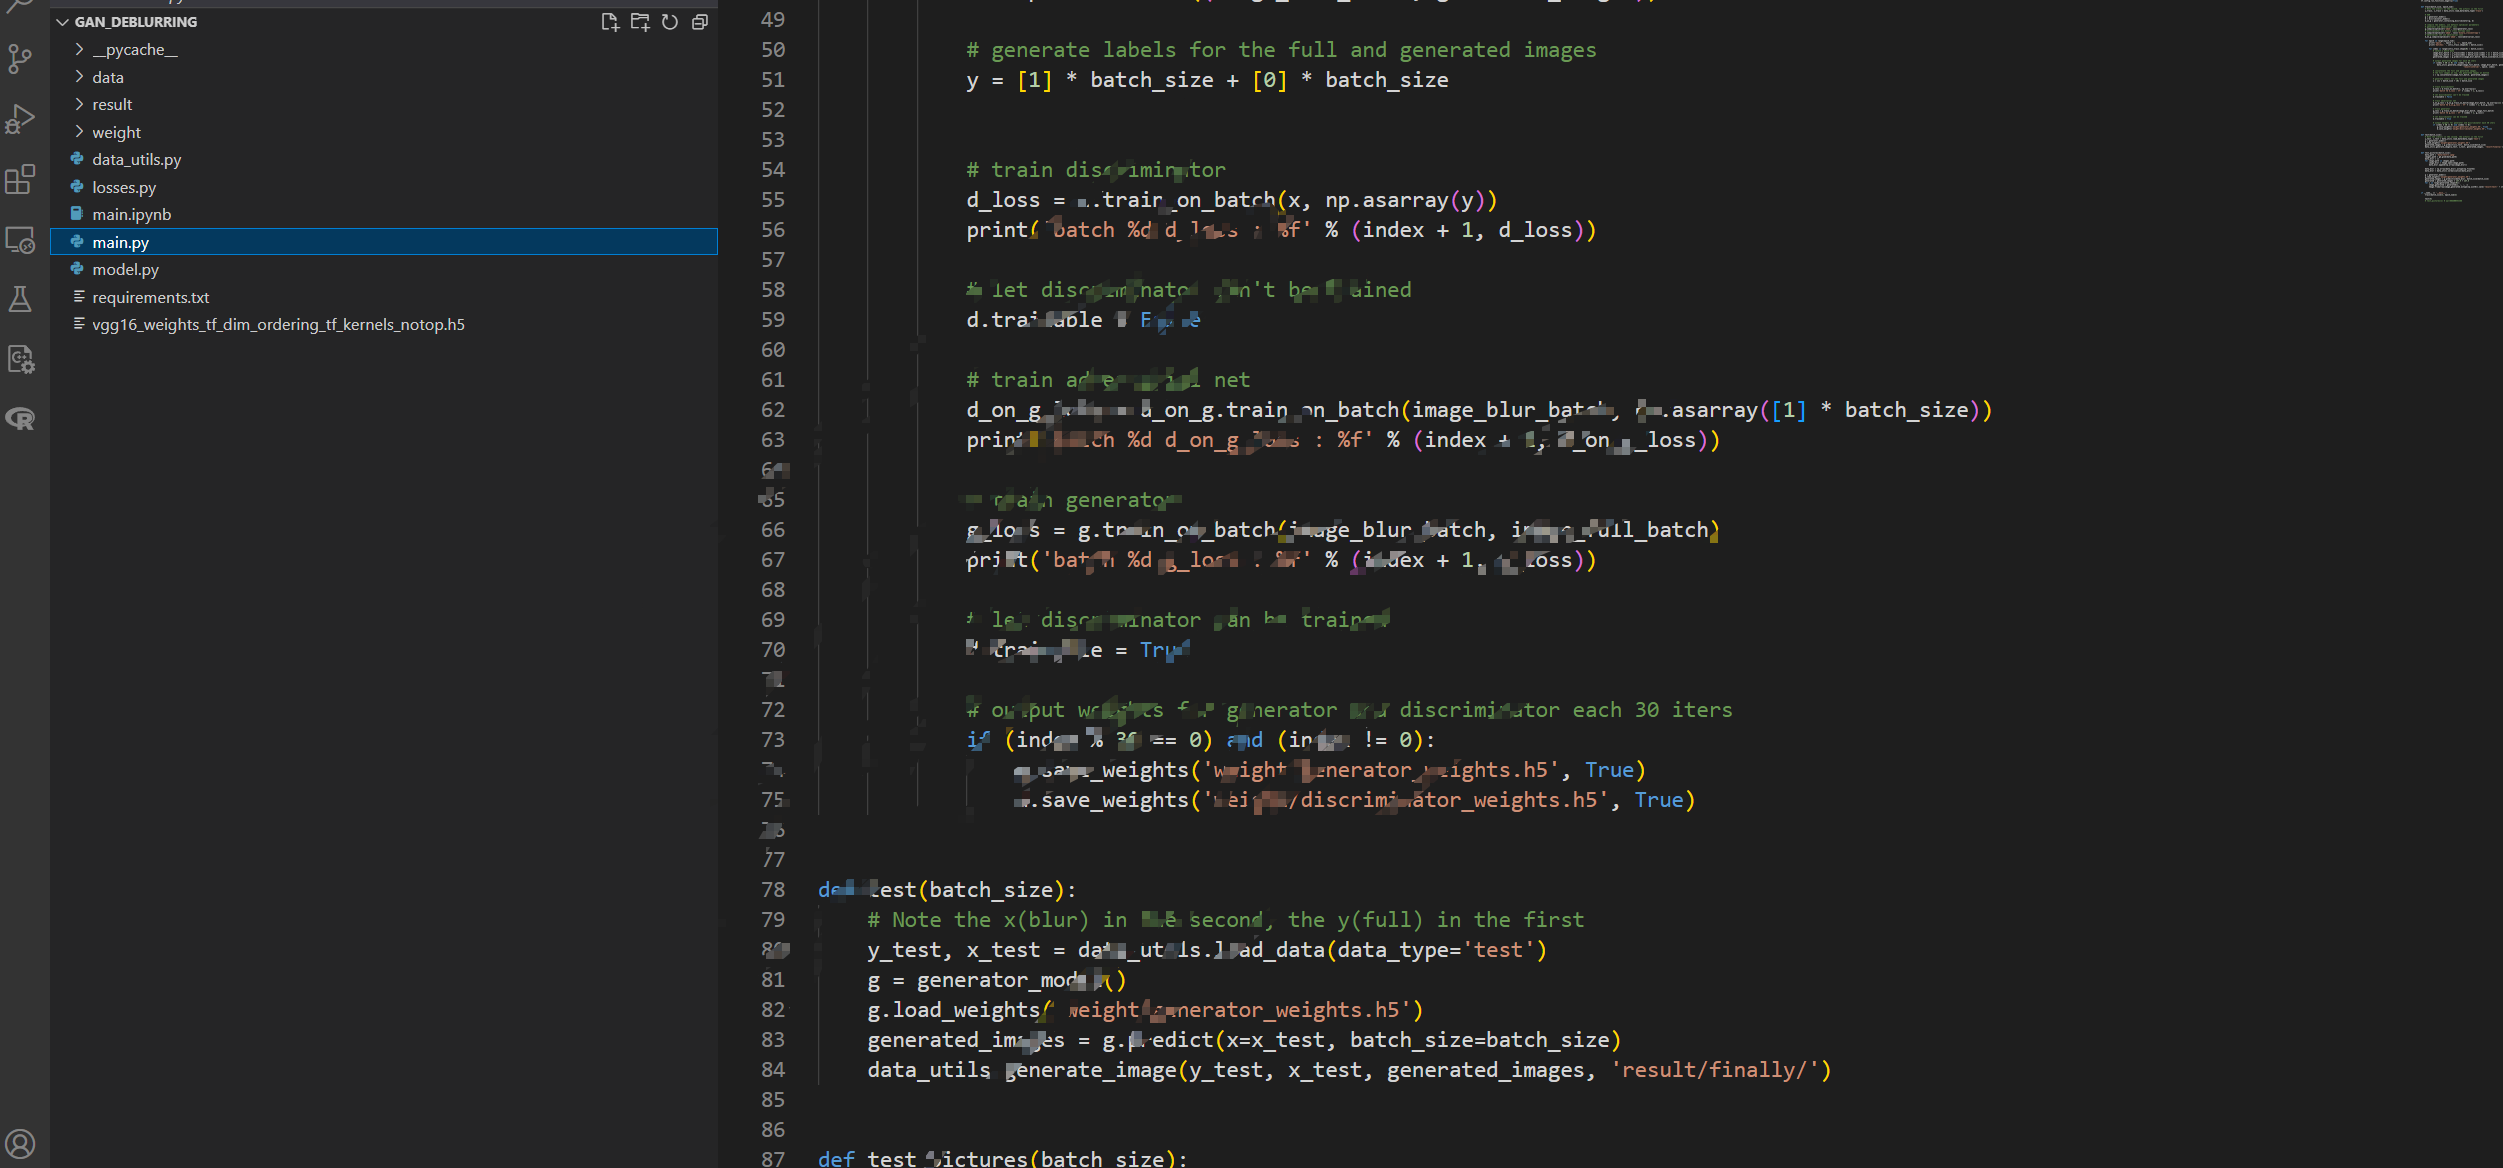Open losses.py file
Image resolution: width=2503 pixels, height=1168 pixels.
tap(124, 187)
